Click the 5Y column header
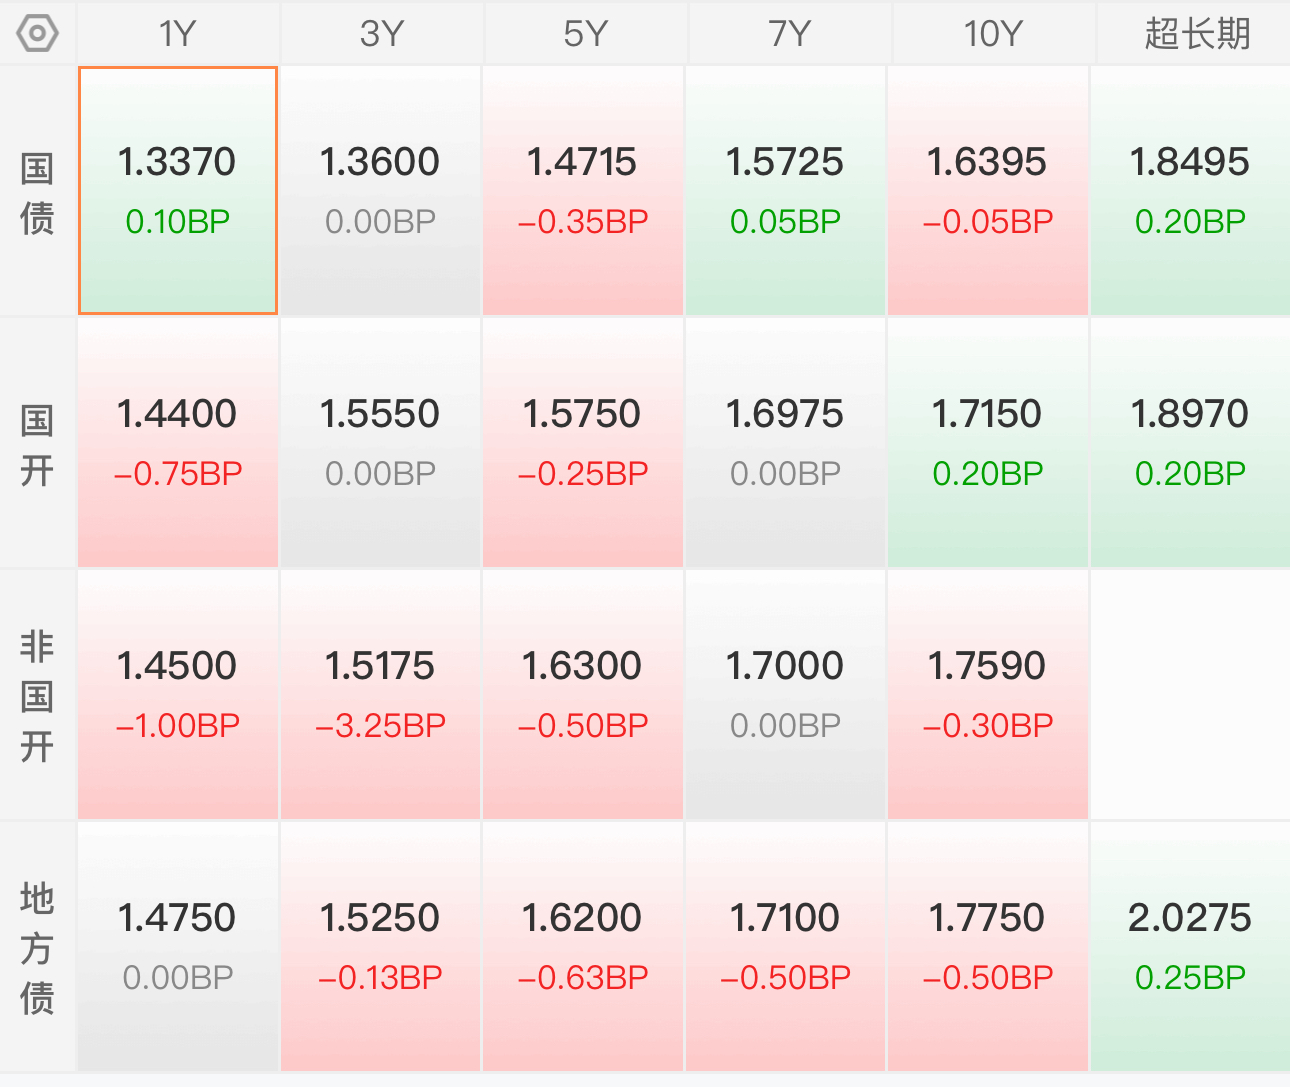This screenshot has width=1290, height=1087. coord(585,34)
